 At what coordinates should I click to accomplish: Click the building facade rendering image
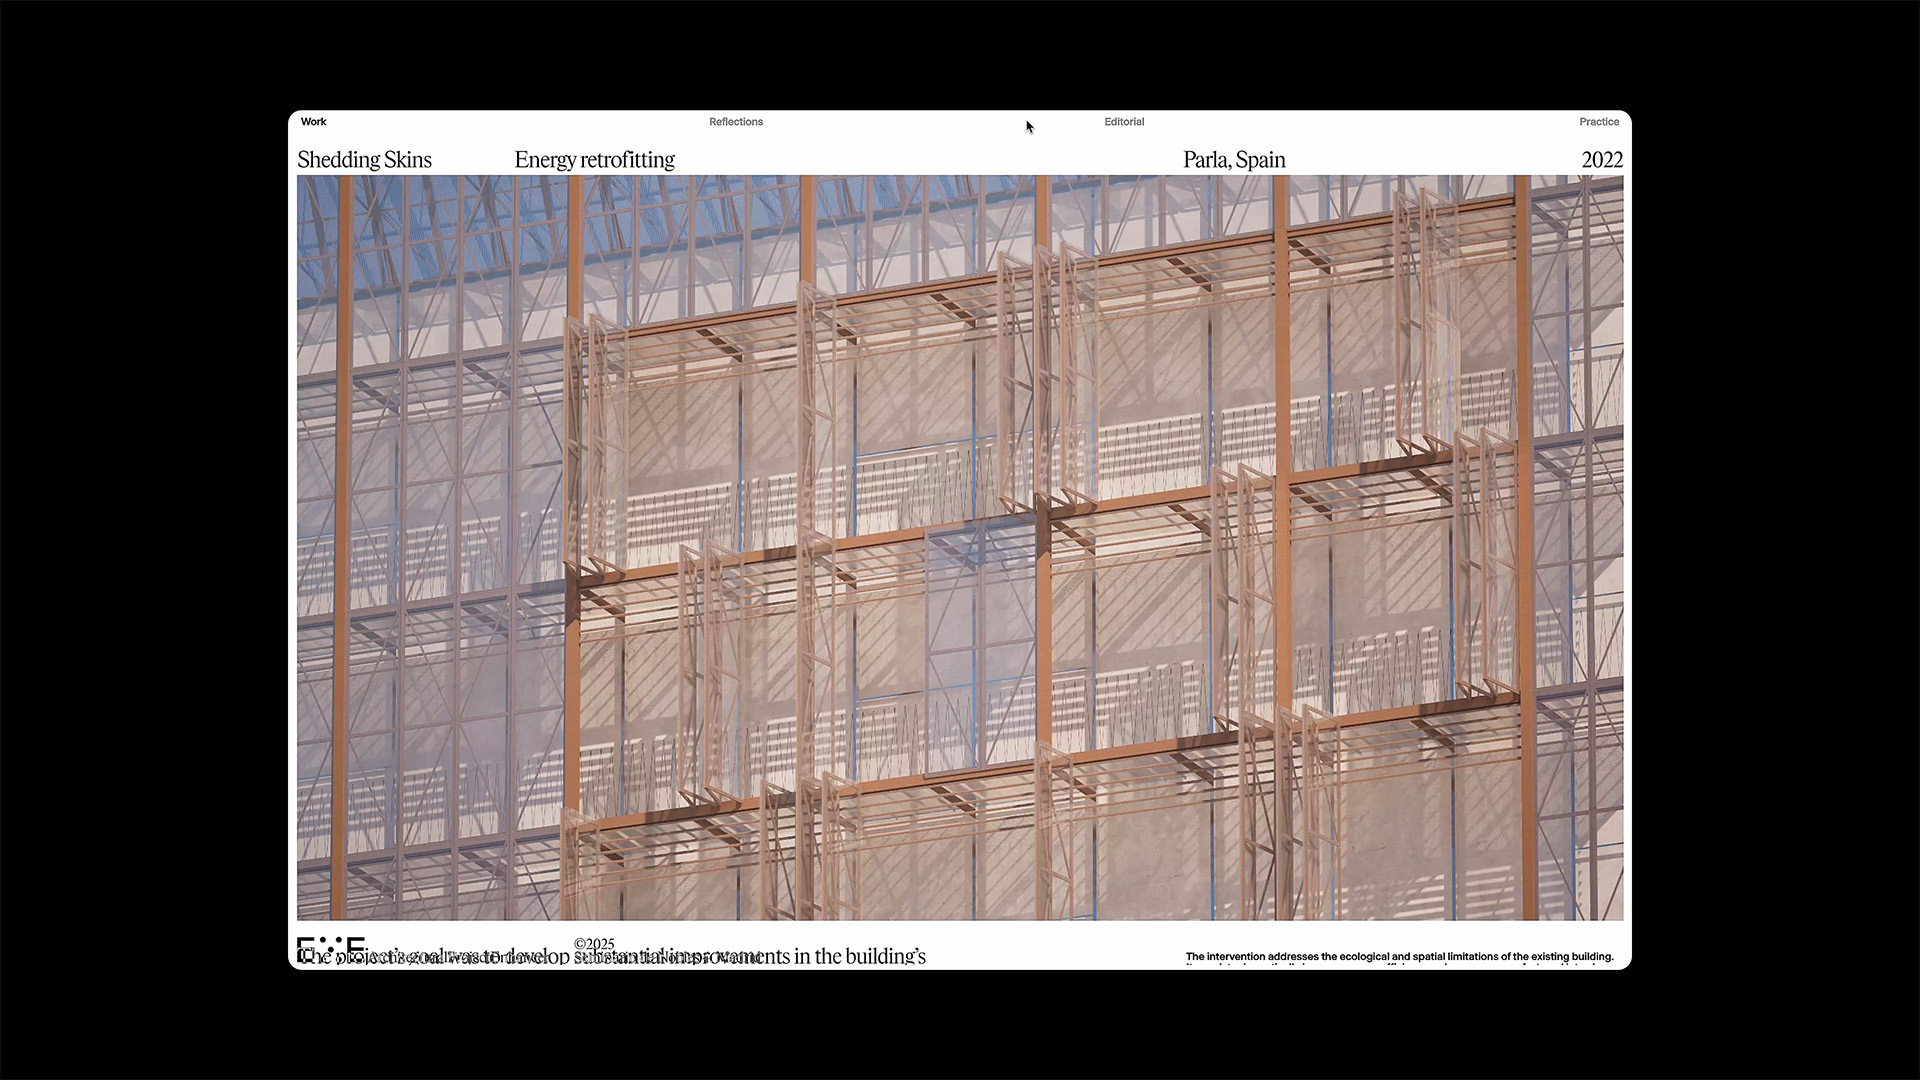[x=960, y=548]
